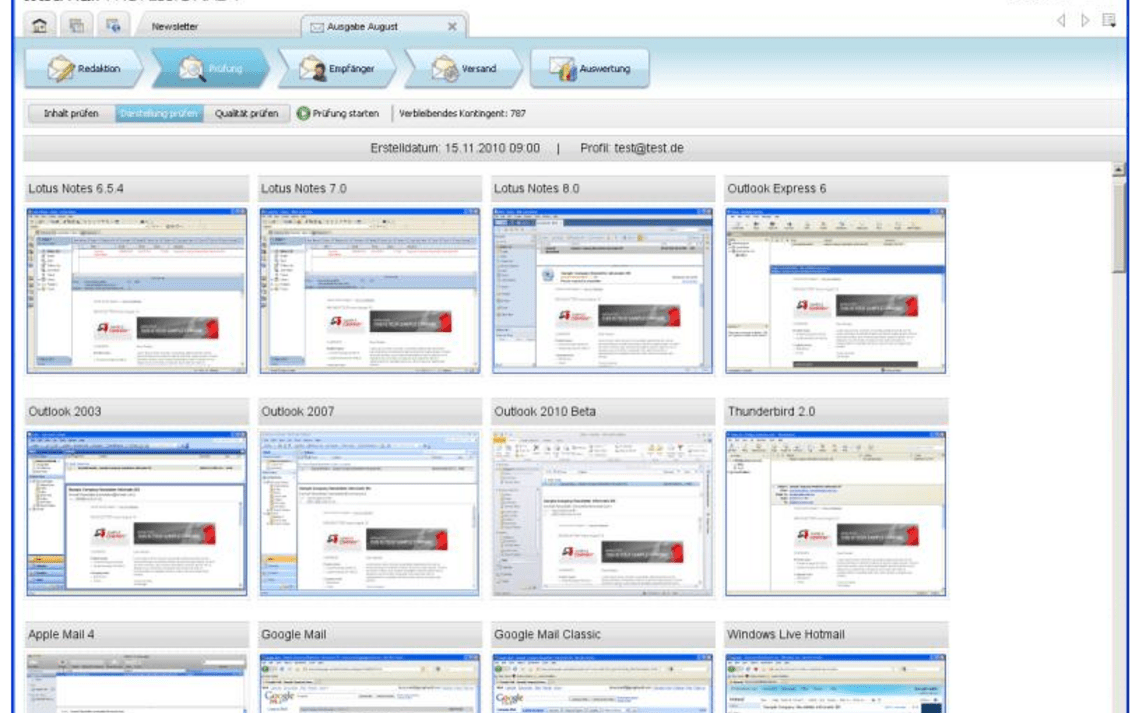Viewport: 1139px width, 713px height.
Task: Open the Apple Mail 4 preview thumbnail
Action: [x=137, y=683]
